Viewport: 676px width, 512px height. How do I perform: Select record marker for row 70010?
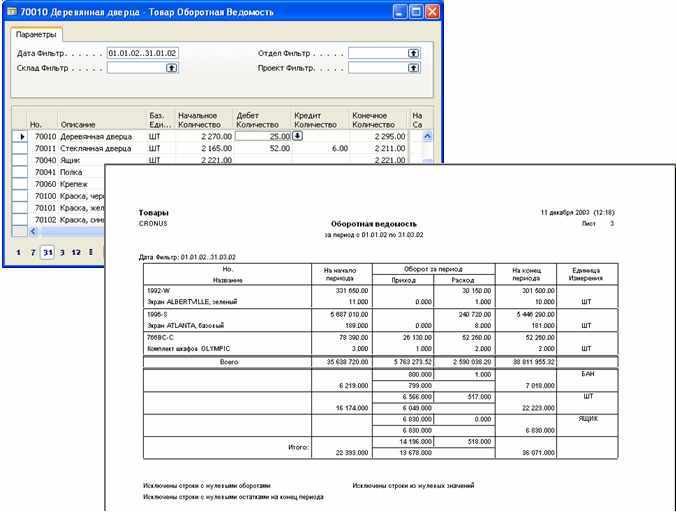pyautogui.click(x=20, y=136)
